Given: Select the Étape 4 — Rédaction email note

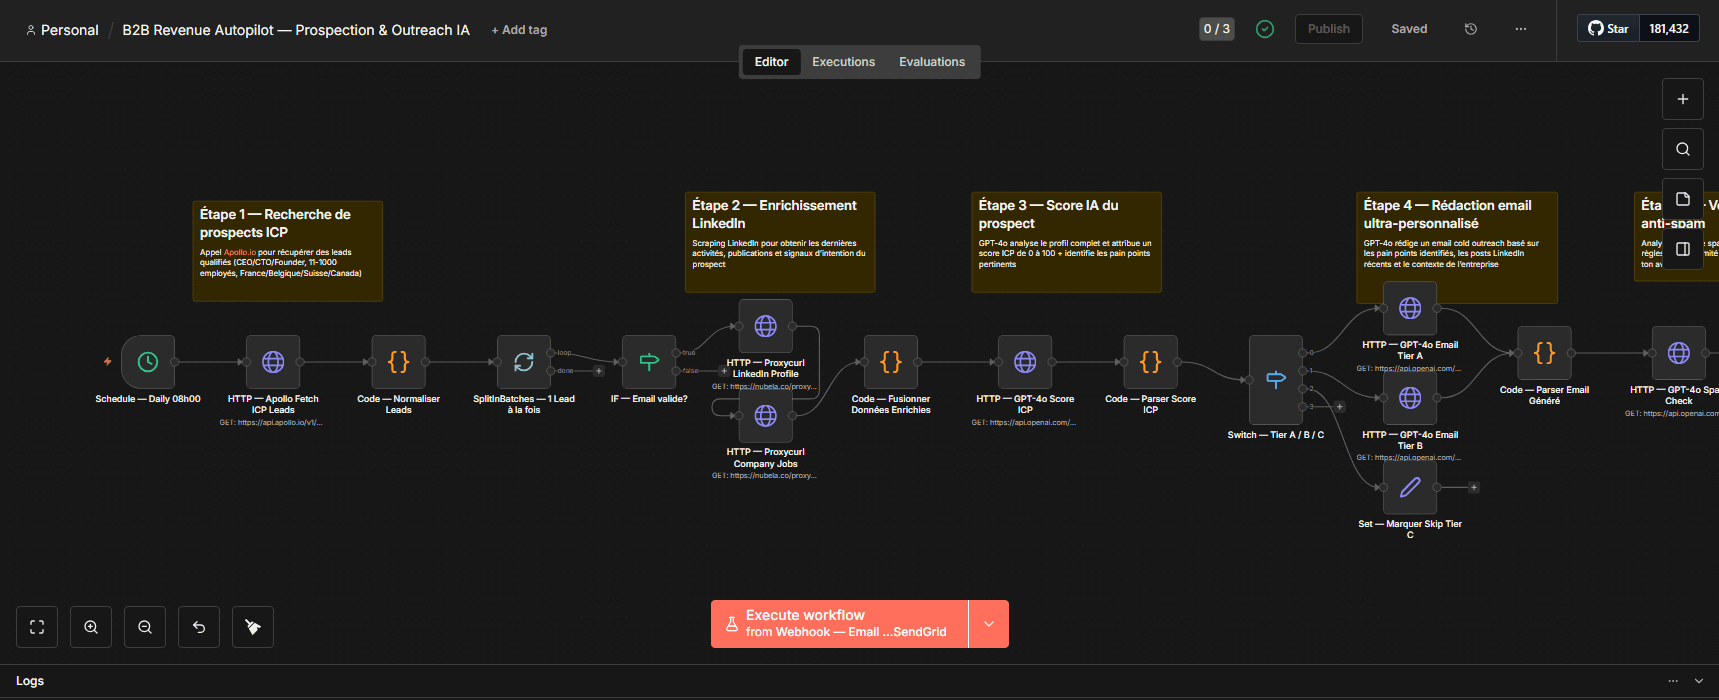Looking at the screenshot, I should 1457,247.
